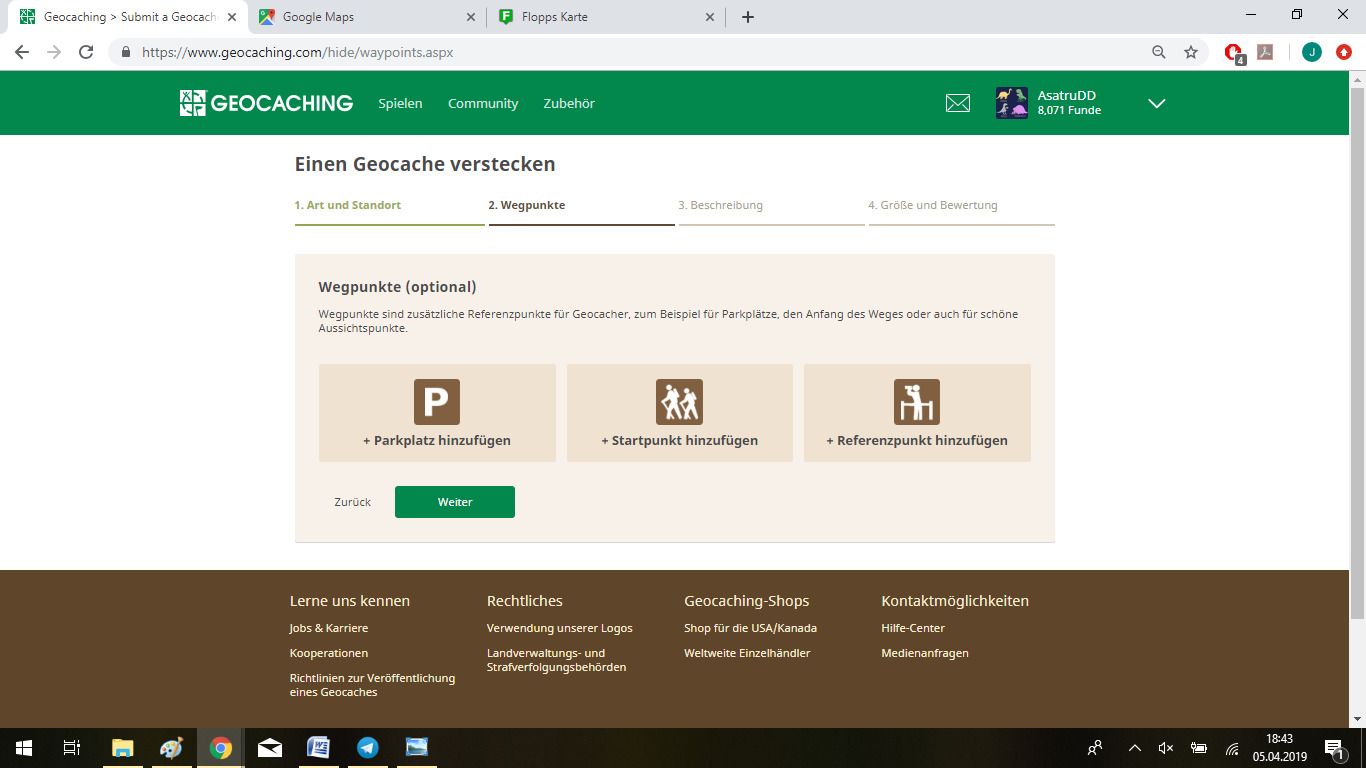Image resolution: width=1366 pixels, height=768 pixels.
Task: Open the zoom magnifier icon in address bar
Action: 1159,52
